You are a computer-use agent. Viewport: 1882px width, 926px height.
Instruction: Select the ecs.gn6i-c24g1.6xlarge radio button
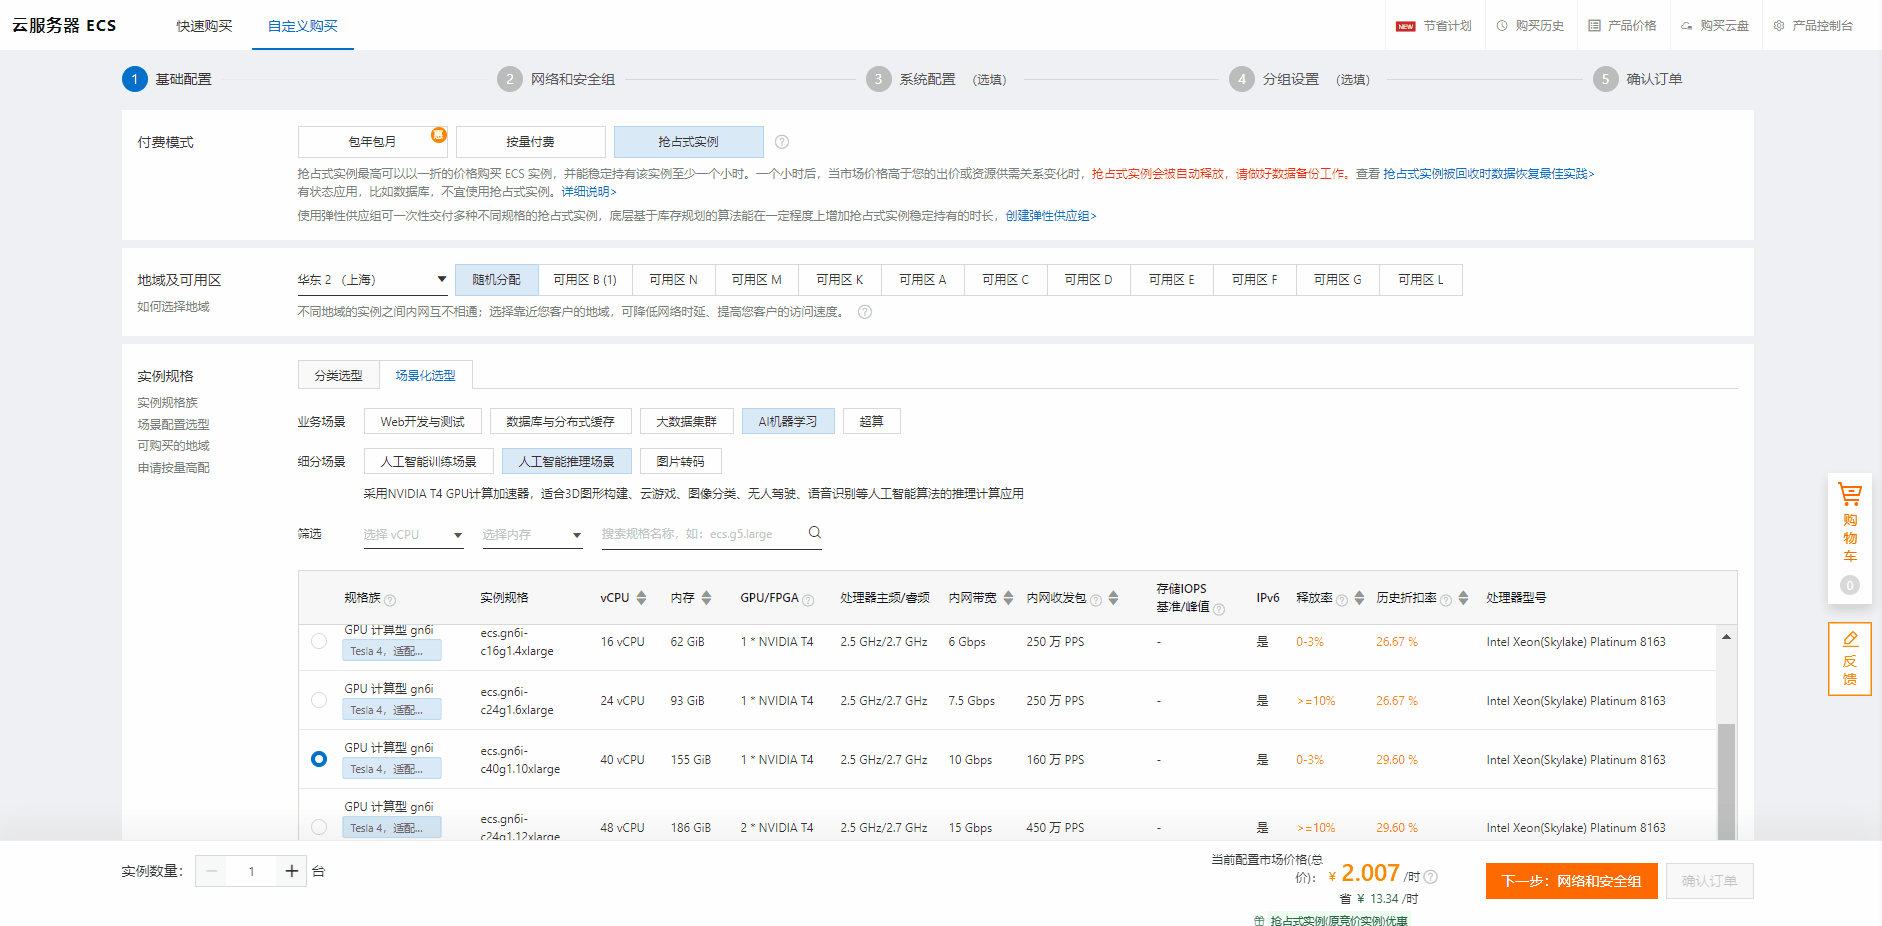(319, 700)
